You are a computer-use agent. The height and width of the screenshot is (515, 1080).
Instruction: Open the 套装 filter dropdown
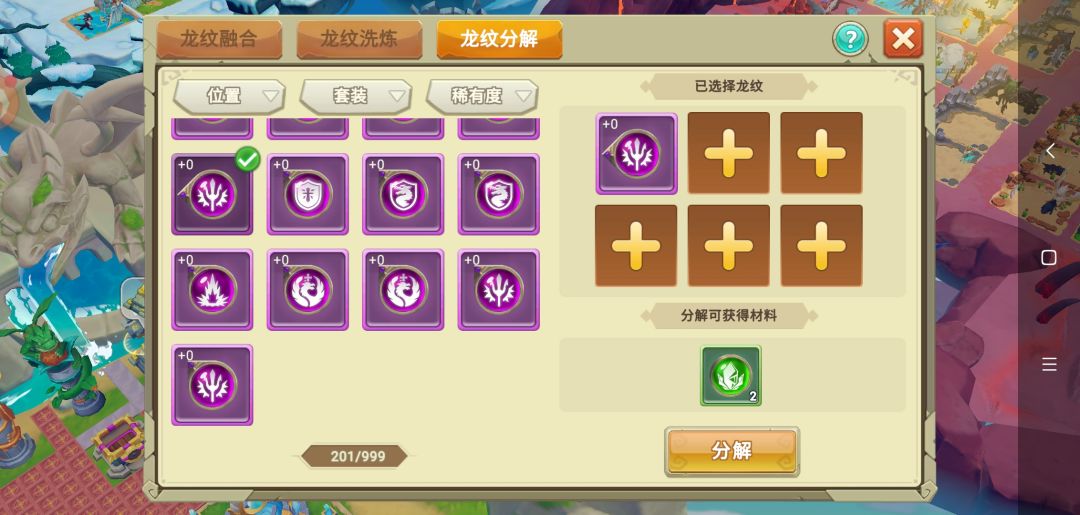coord(355,96)
